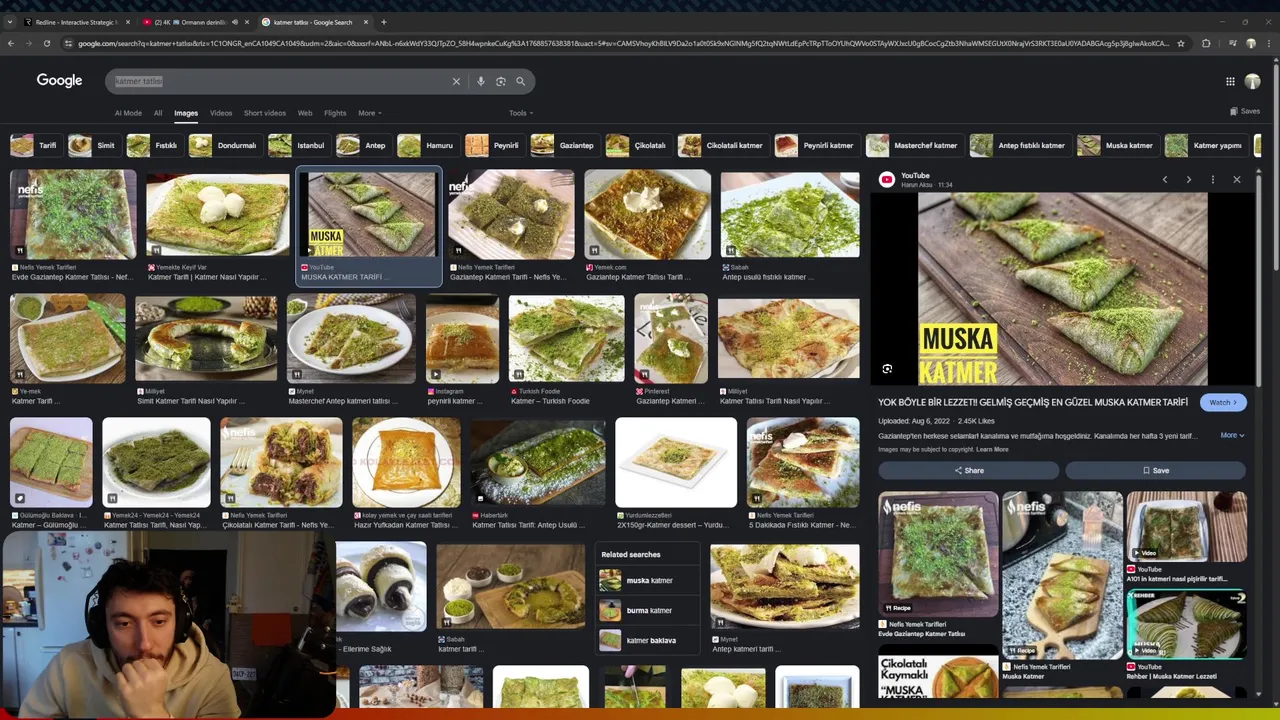
Task: Open Learn More copyright link
Action: point(992,450)
